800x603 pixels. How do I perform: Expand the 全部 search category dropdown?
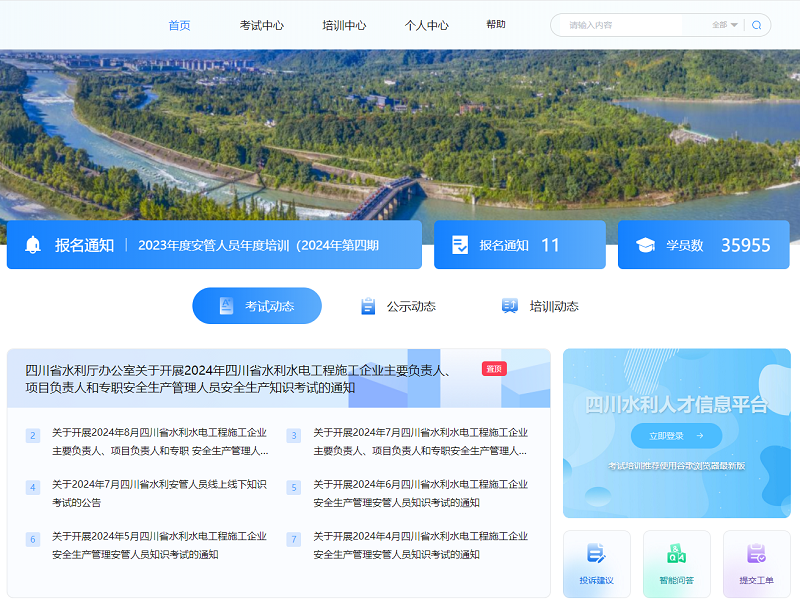[725, 25]
